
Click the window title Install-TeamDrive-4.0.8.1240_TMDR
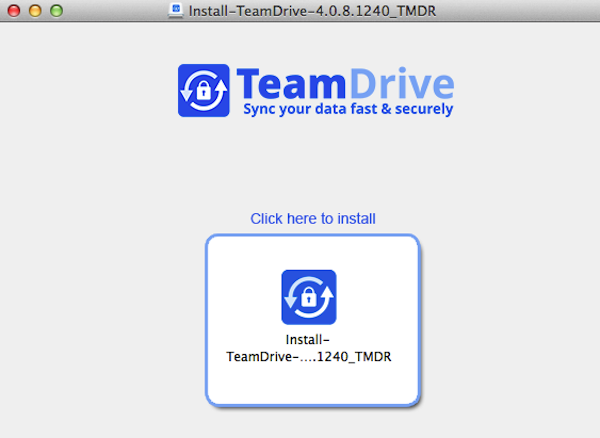312,11
